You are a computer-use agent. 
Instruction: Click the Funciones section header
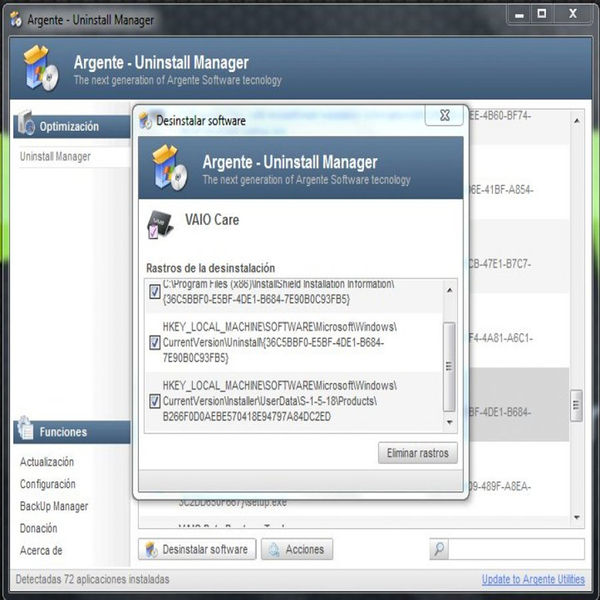click(x=72, y=432)
